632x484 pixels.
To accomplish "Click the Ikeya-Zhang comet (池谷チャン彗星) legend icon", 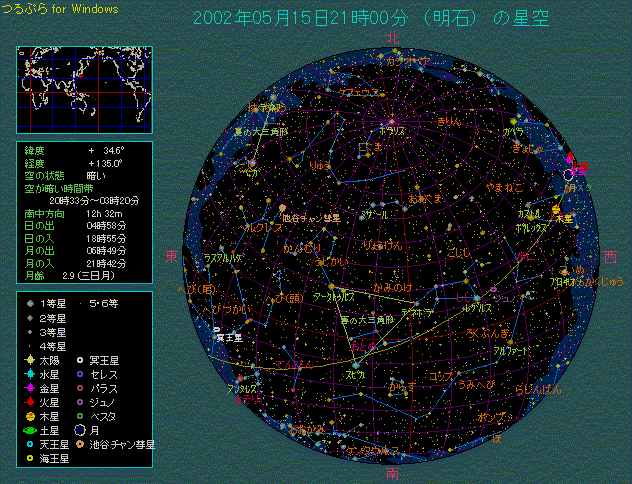I will click(79, 444).
